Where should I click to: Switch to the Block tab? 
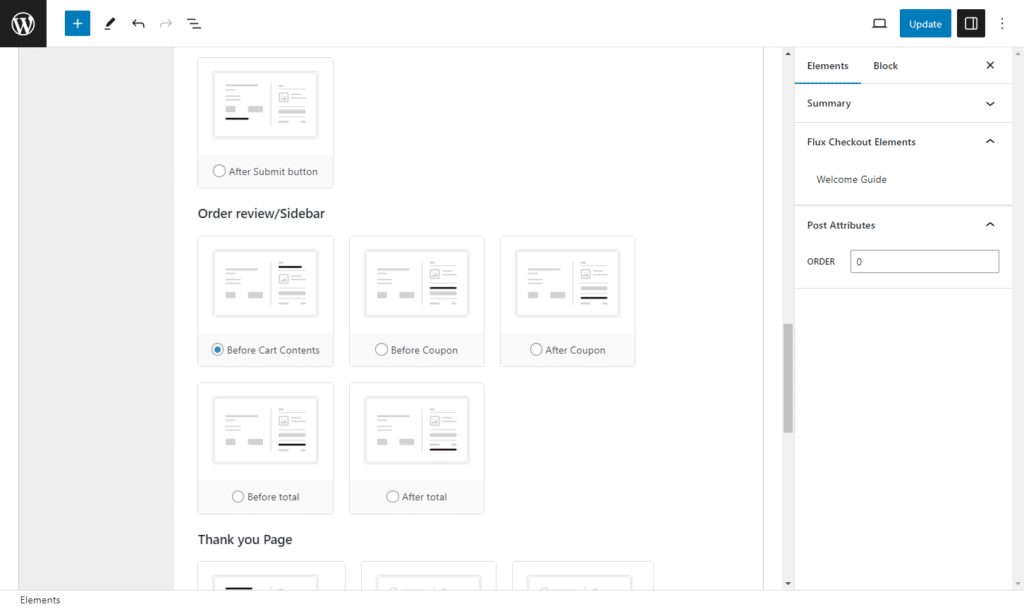coord(885,65)
